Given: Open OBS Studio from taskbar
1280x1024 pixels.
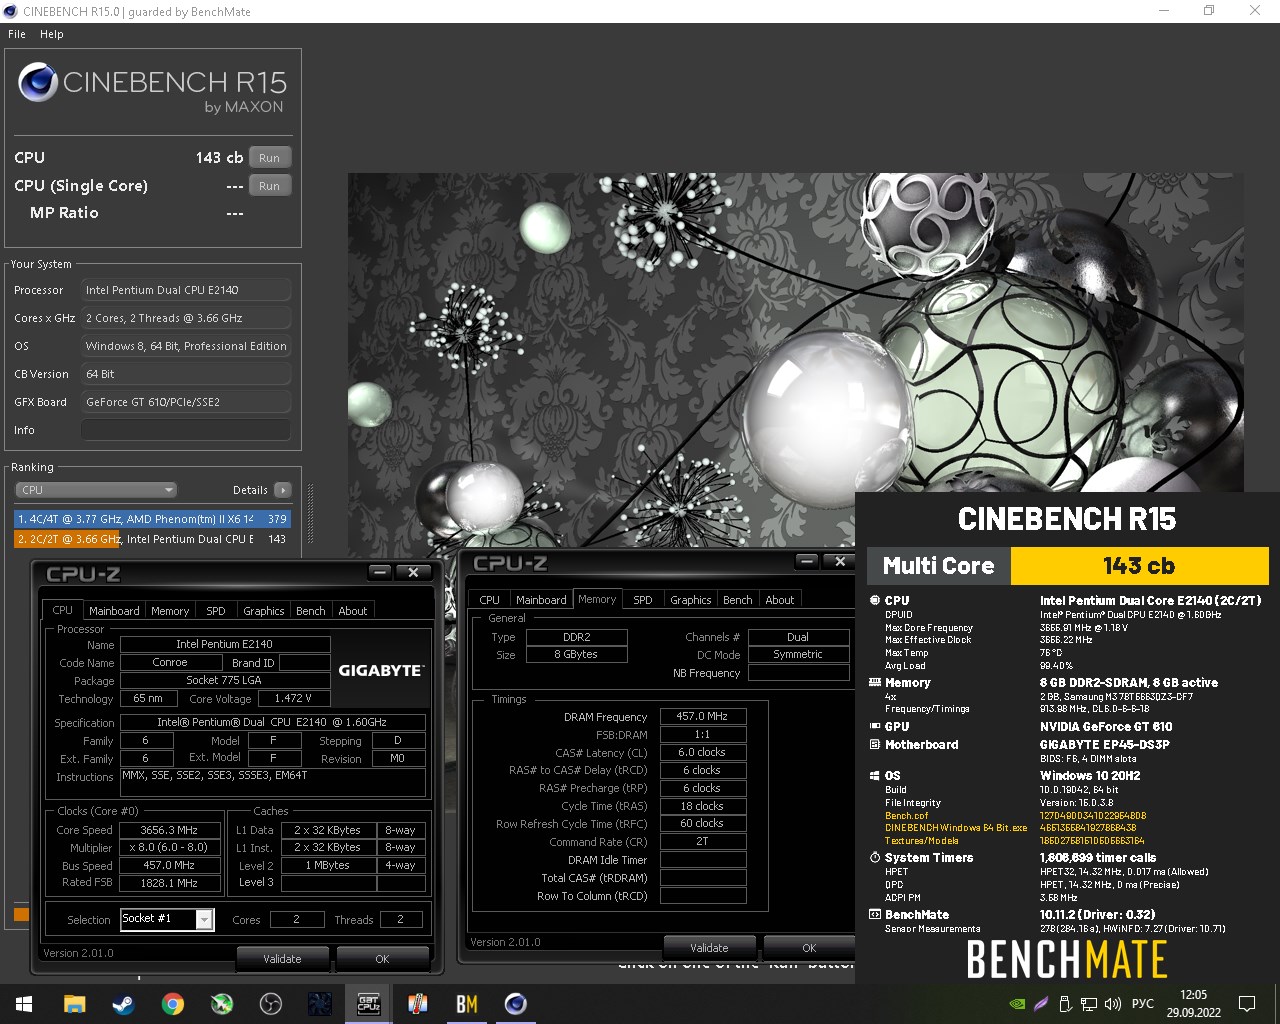Looking at the screenshot, I should (x=271, y=1004).
